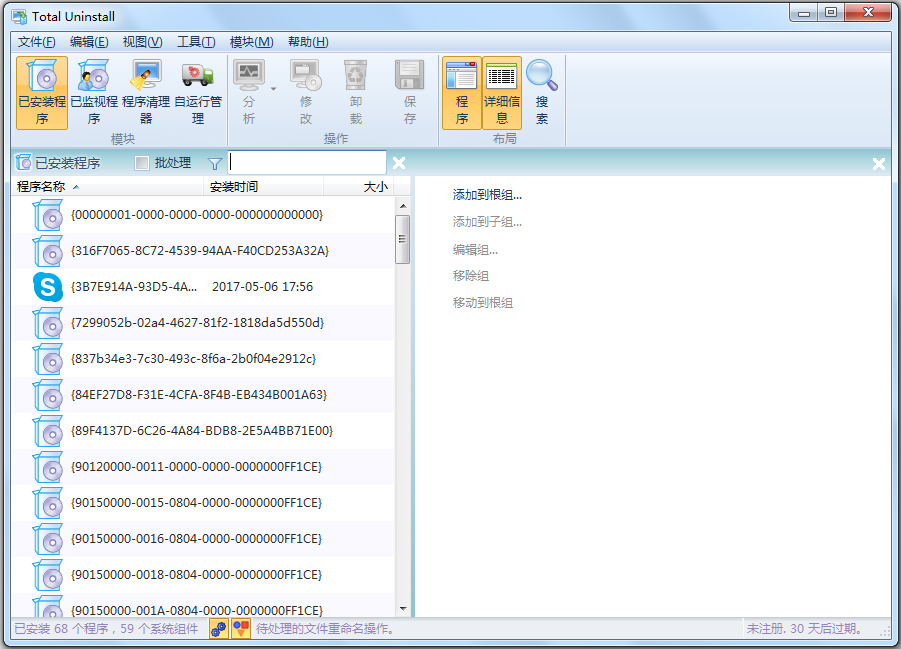Toggle the 程序 layout pane
901x649 pixels.
461,92
